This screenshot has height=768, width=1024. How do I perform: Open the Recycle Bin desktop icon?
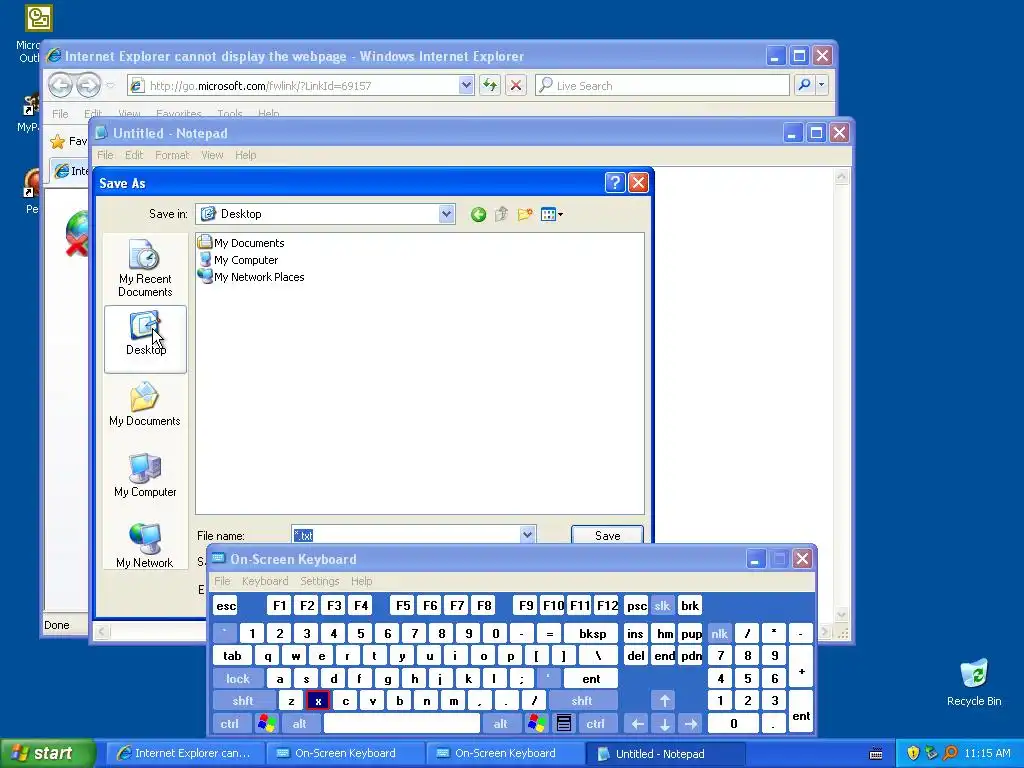974,682
